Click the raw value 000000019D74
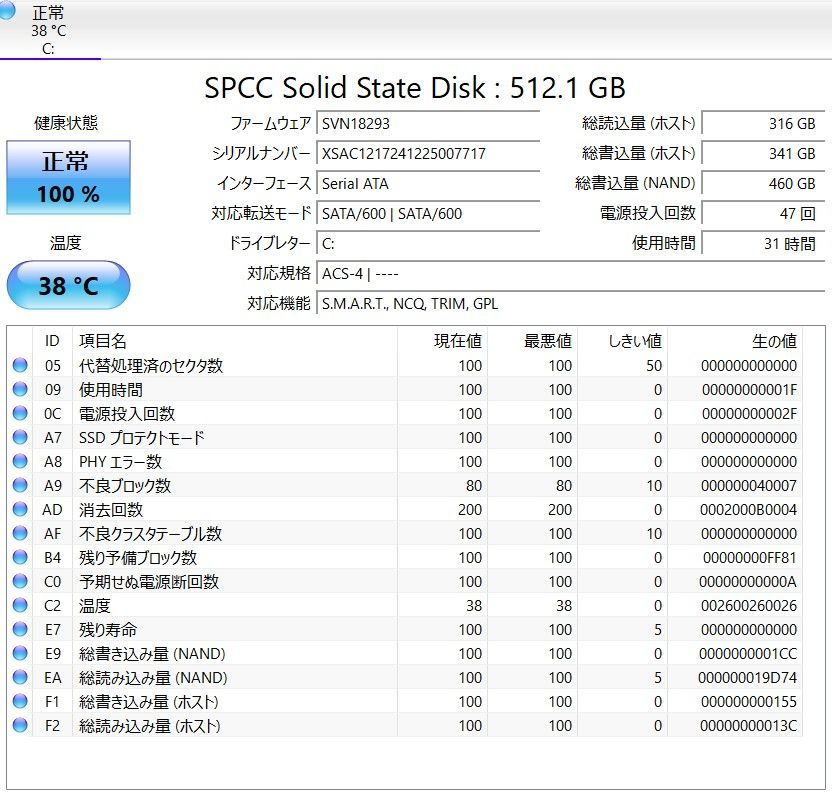The image size is (832, 797). pos(748,678)
